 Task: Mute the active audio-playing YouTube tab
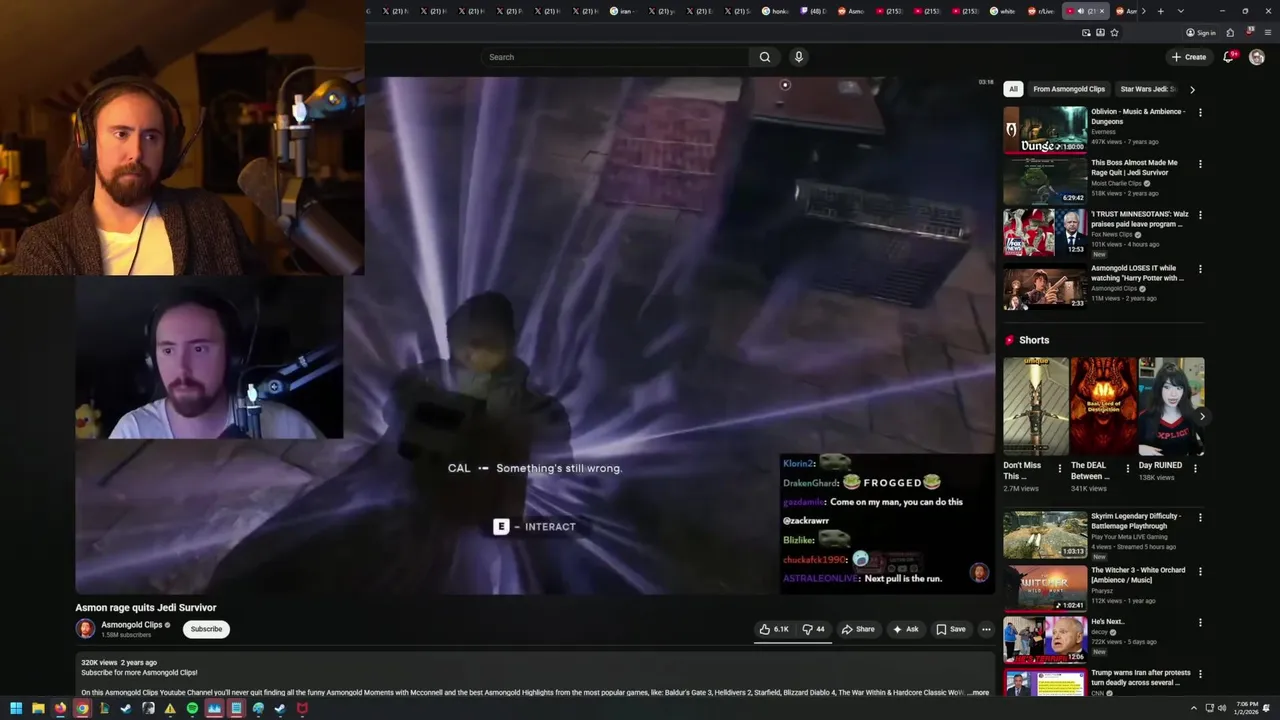(x=1081, y=11)
